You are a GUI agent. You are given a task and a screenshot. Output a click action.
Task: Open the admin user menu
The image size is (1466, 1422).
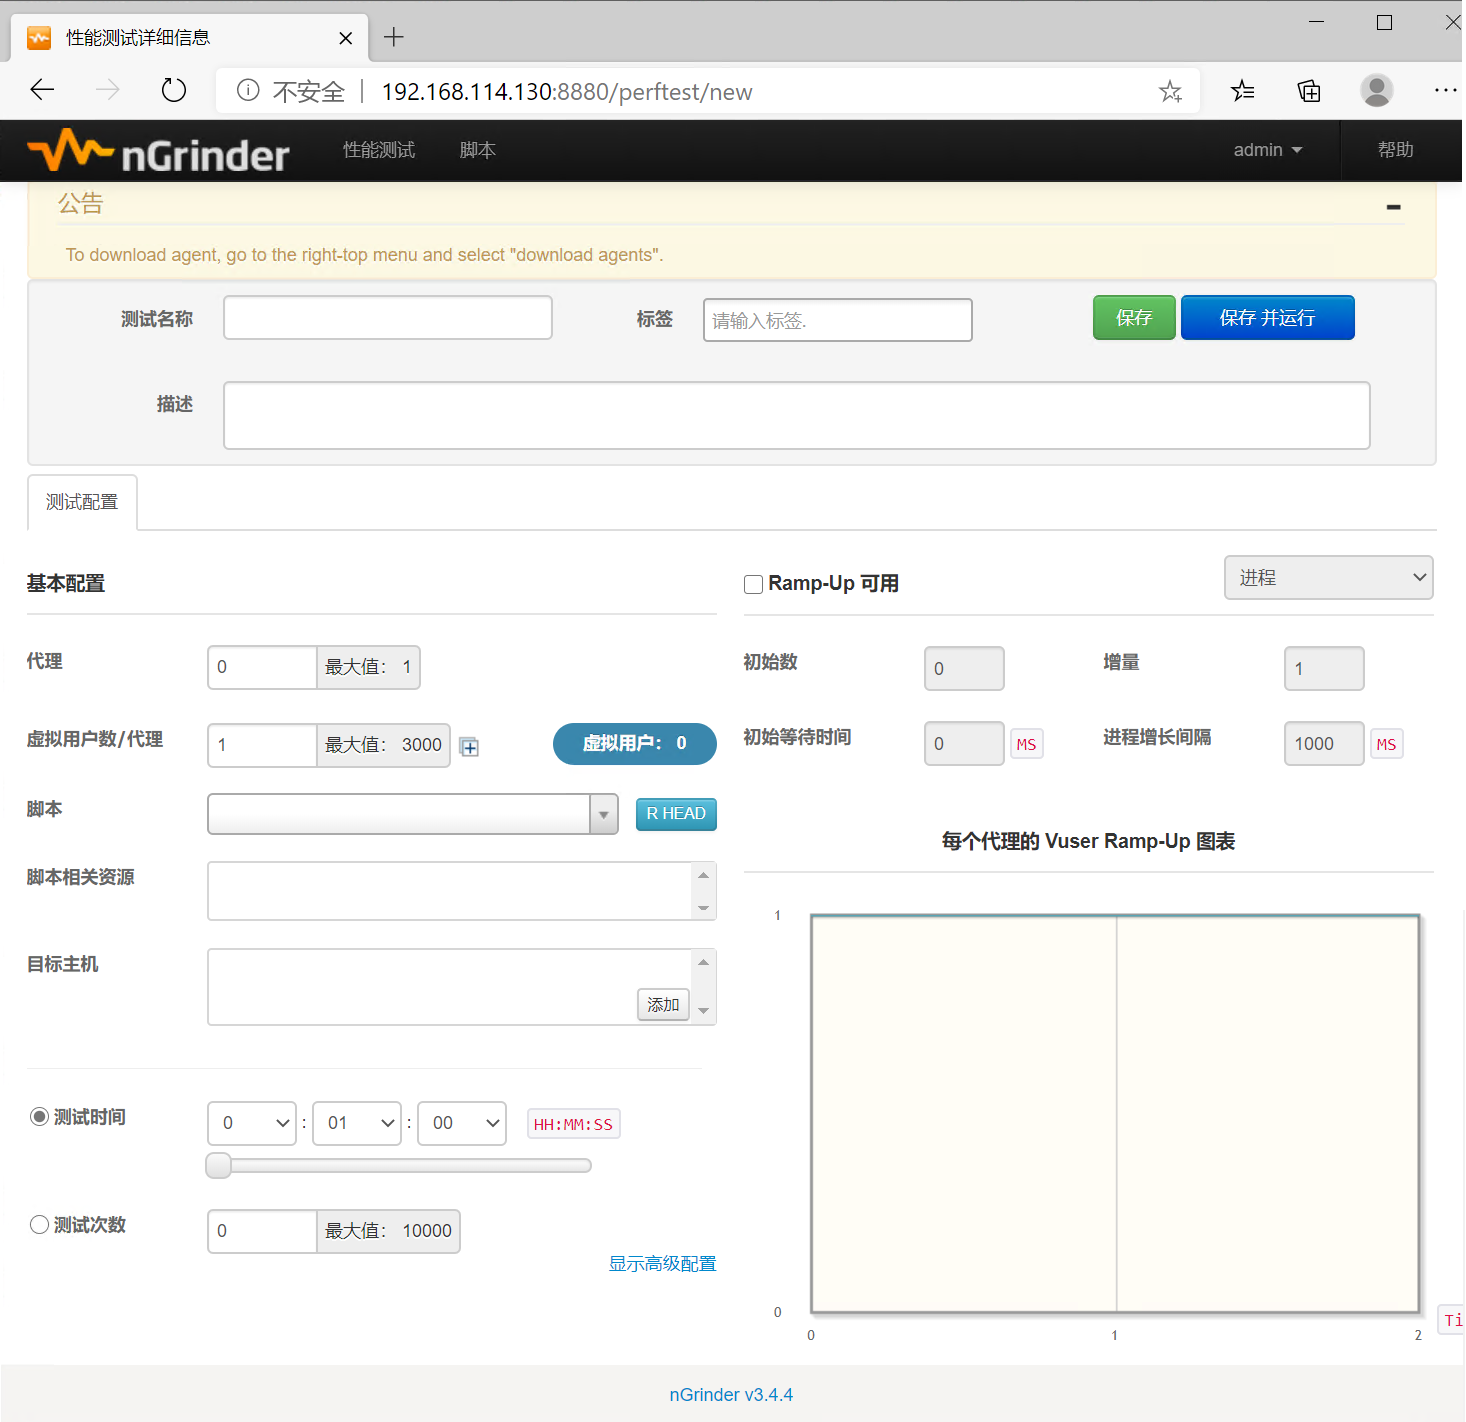pyautogui.click(x=1267, y=150)
